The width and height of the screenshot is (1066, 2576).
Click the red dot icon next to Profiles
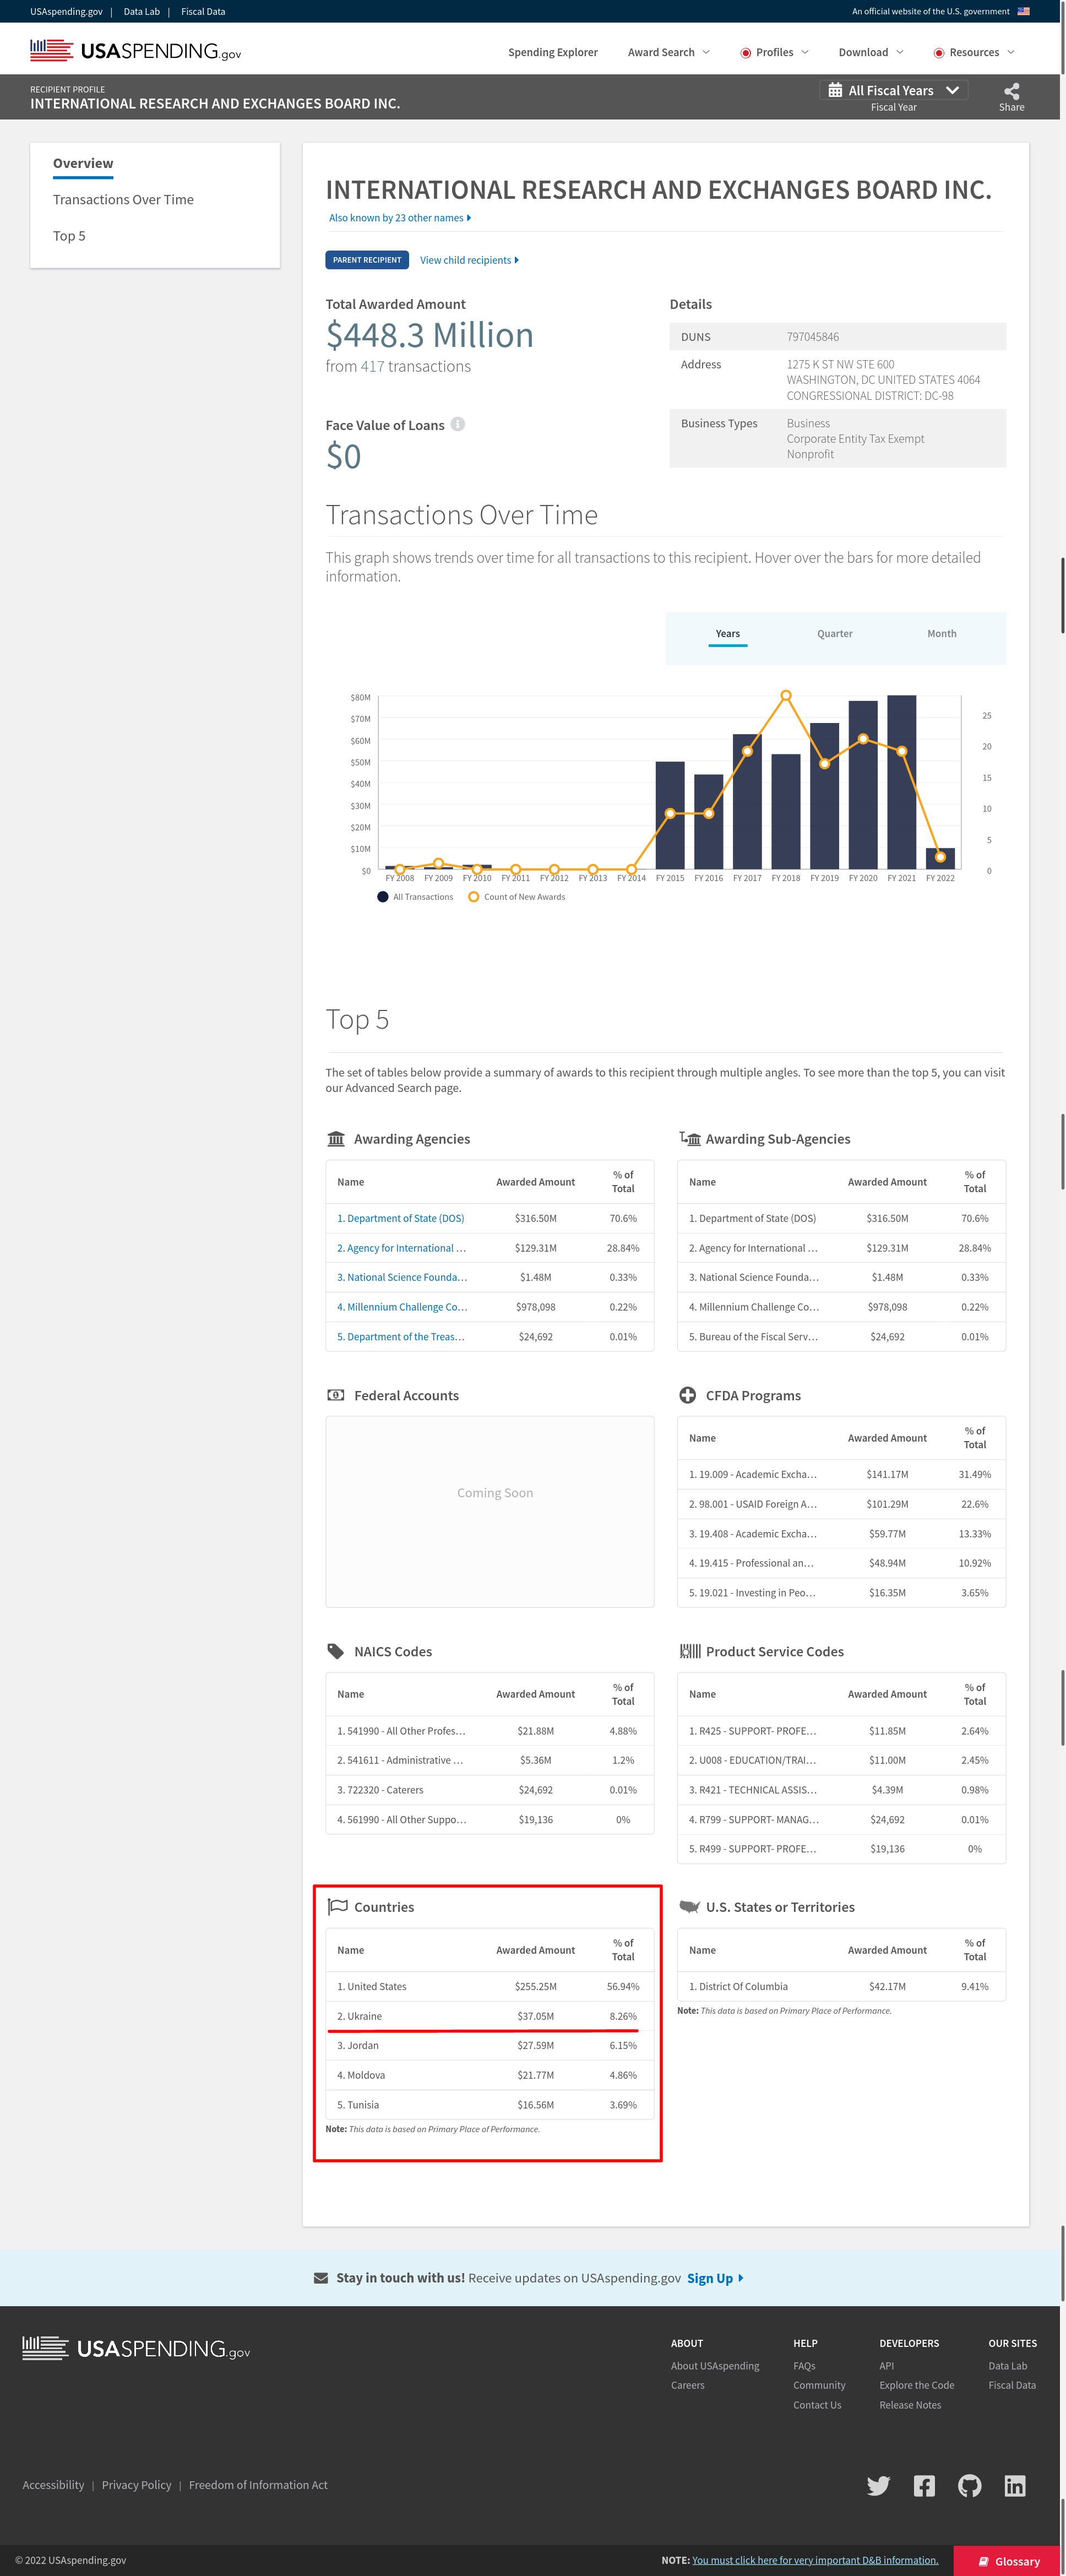(745, 52)
